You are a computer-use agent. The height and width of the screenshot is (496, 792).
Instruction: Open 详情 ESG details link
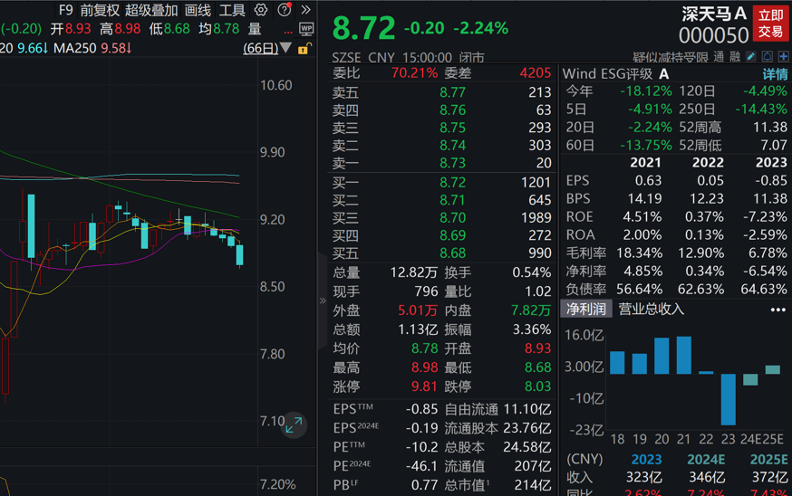775,74
